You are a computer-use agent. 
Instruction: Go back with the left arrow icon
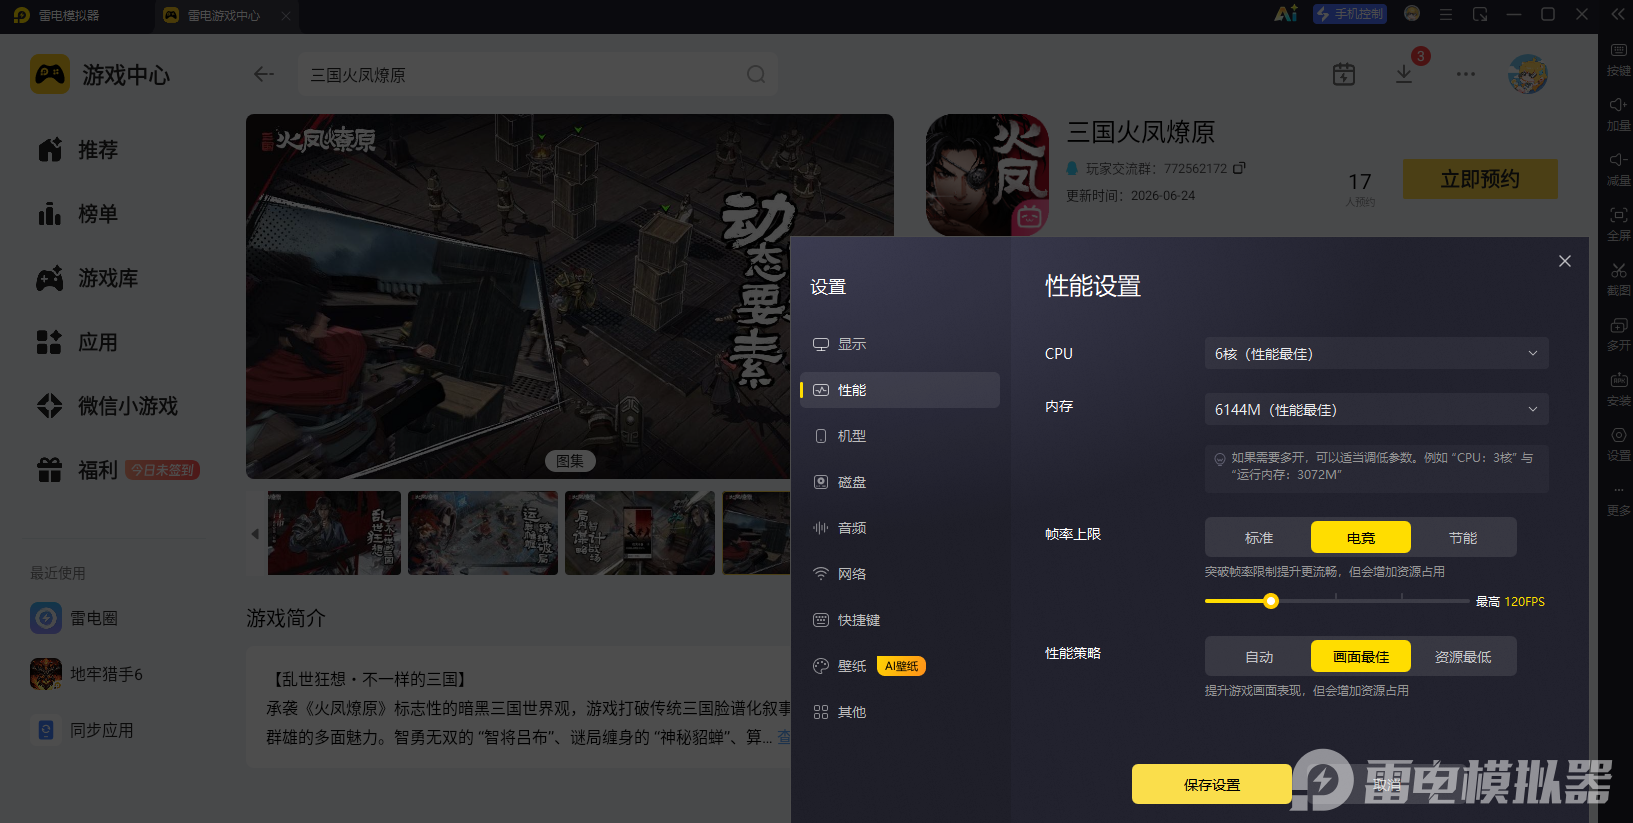click(x=264, y=74)
